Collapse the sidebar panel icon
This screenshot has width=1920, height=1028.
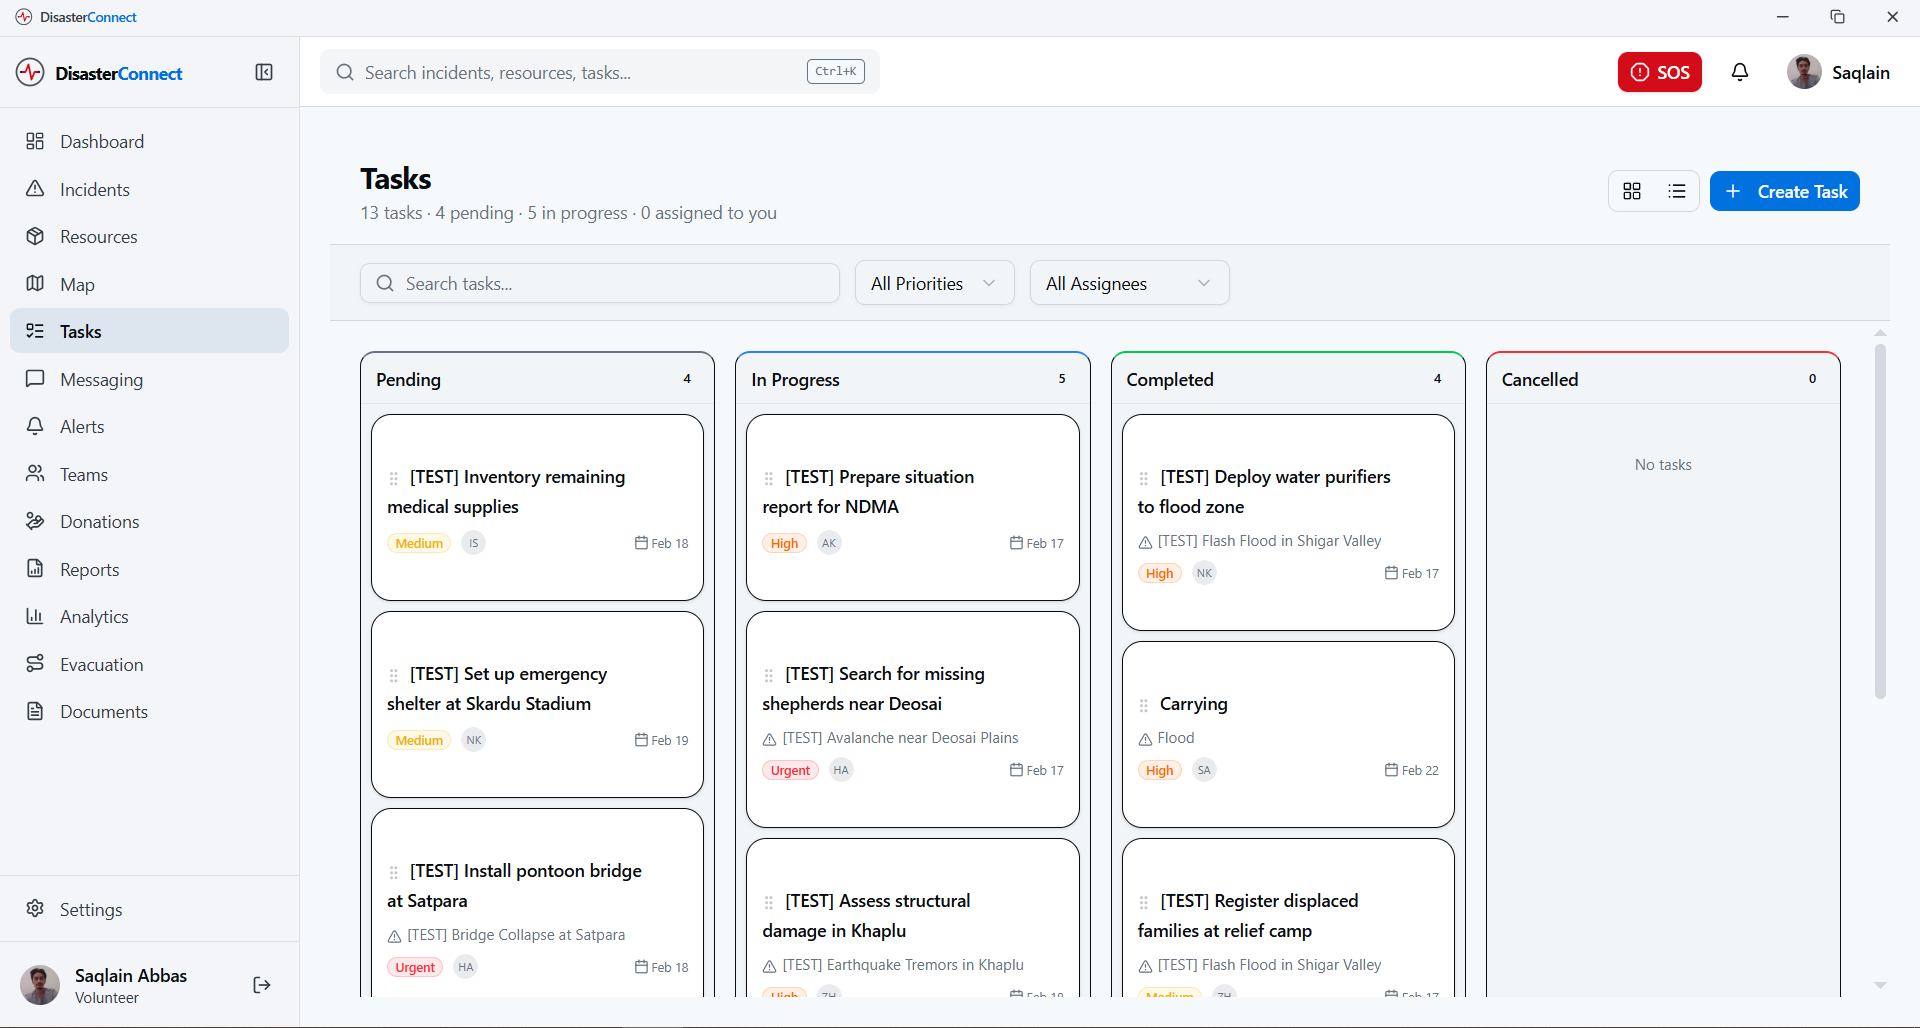pos(264,72)
